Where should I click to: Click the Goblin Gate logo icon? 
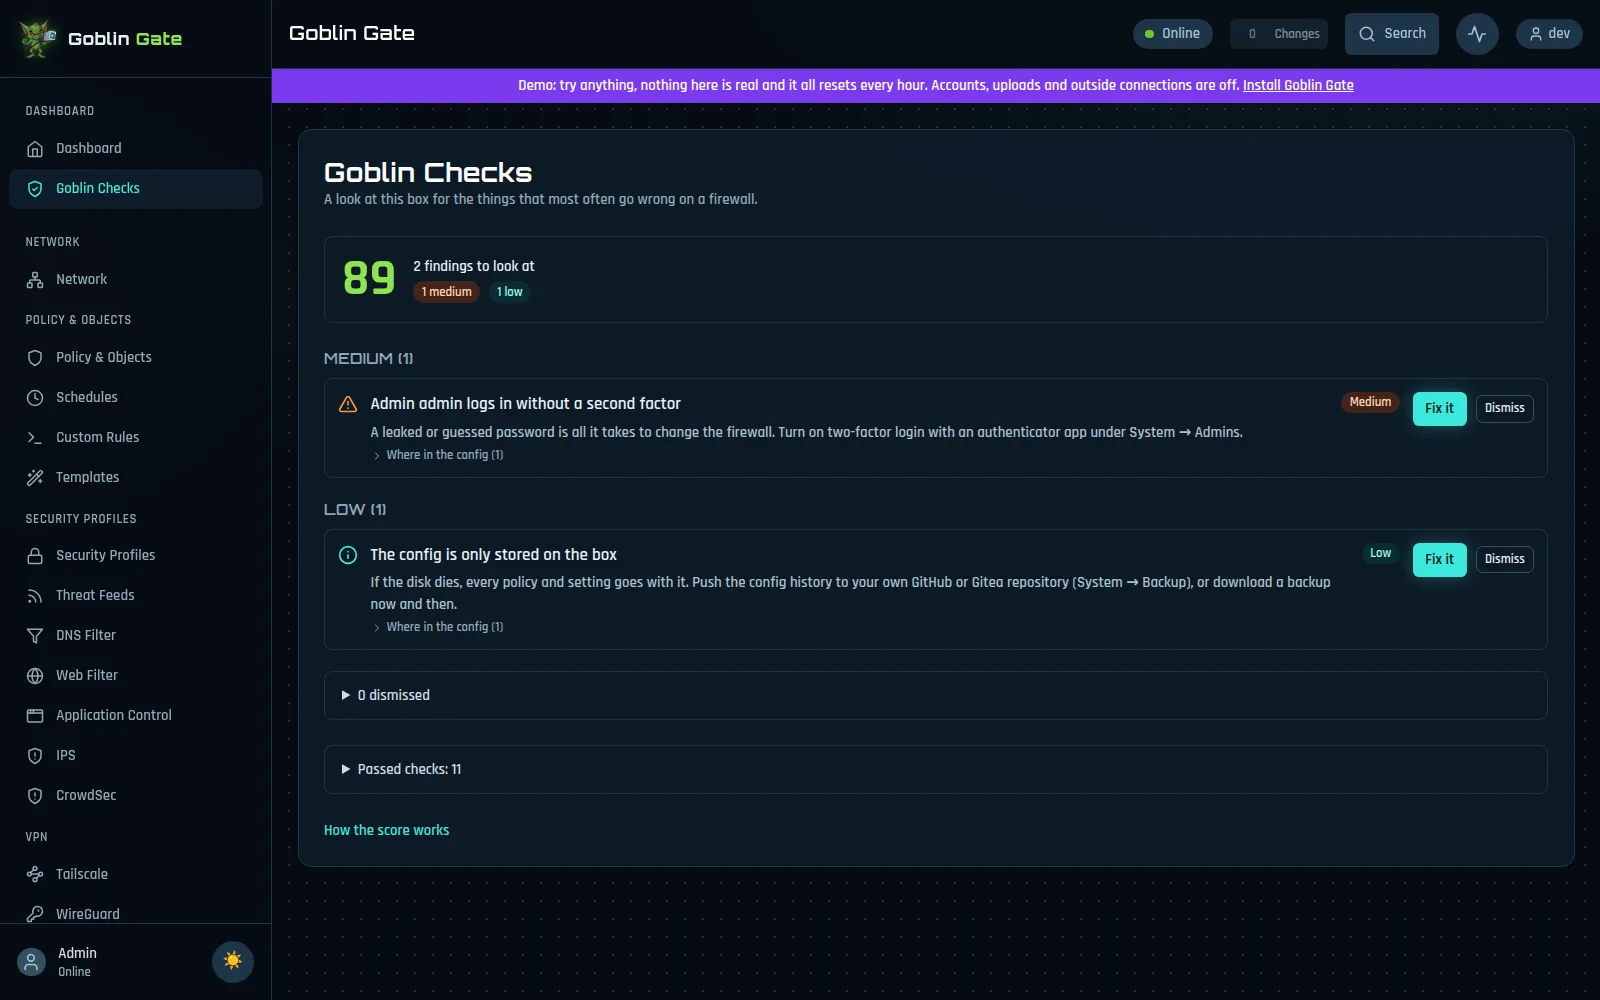point(37,38)
